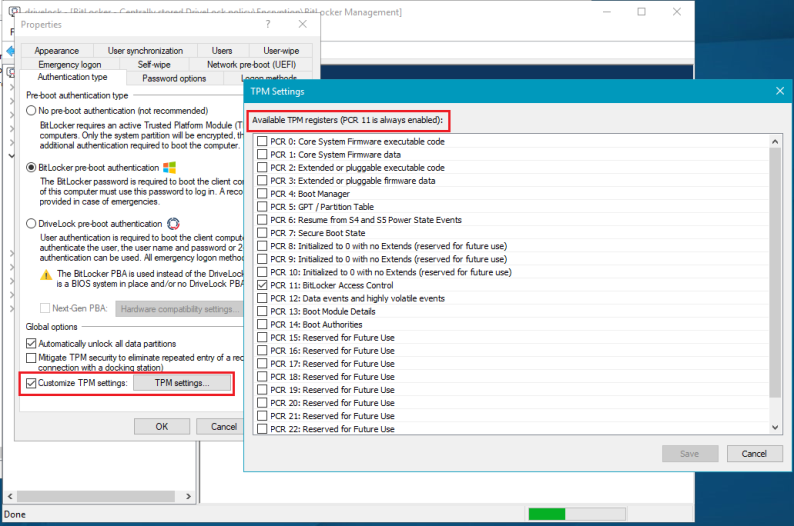Disable the Customize TPM settings checkbox

31,383
